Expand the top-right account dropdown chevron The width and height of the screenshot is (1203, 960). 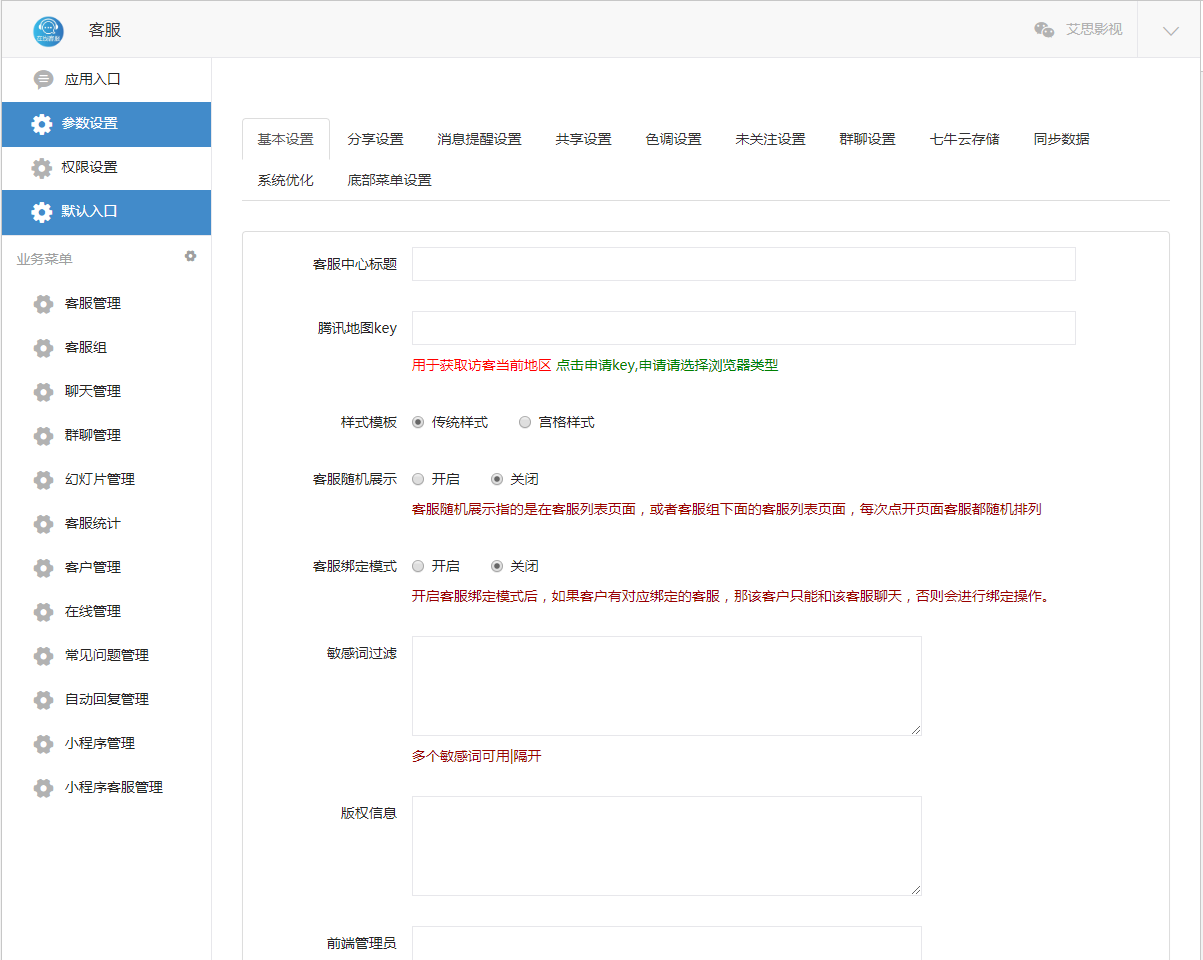coord(1171,31)
